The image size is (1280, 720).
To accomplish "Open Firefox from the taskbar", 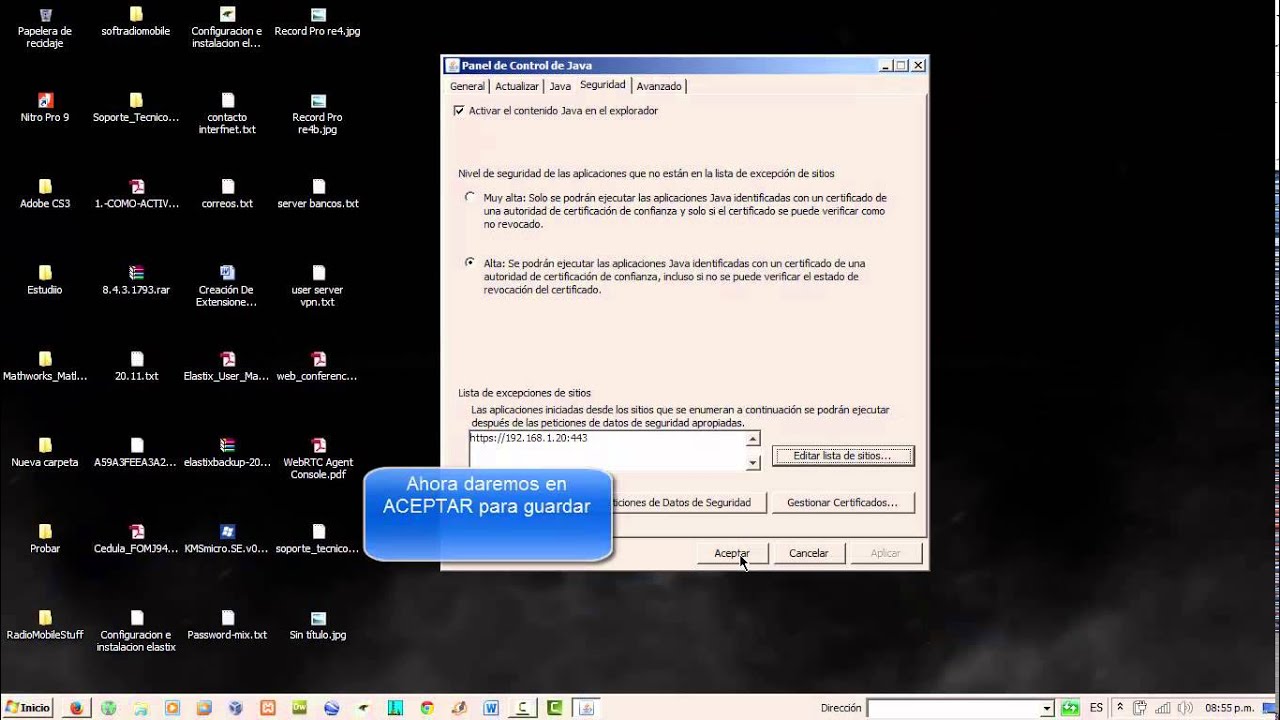I will coord(76,708).
